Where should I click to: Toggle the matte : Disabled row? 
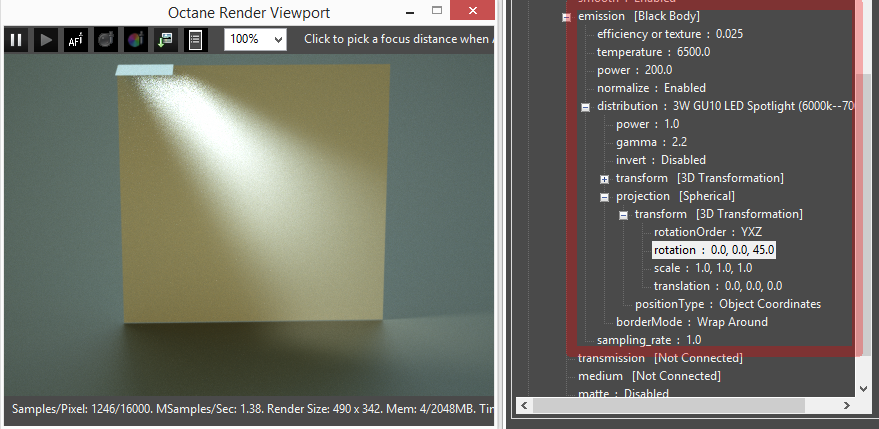coord(623,394)
